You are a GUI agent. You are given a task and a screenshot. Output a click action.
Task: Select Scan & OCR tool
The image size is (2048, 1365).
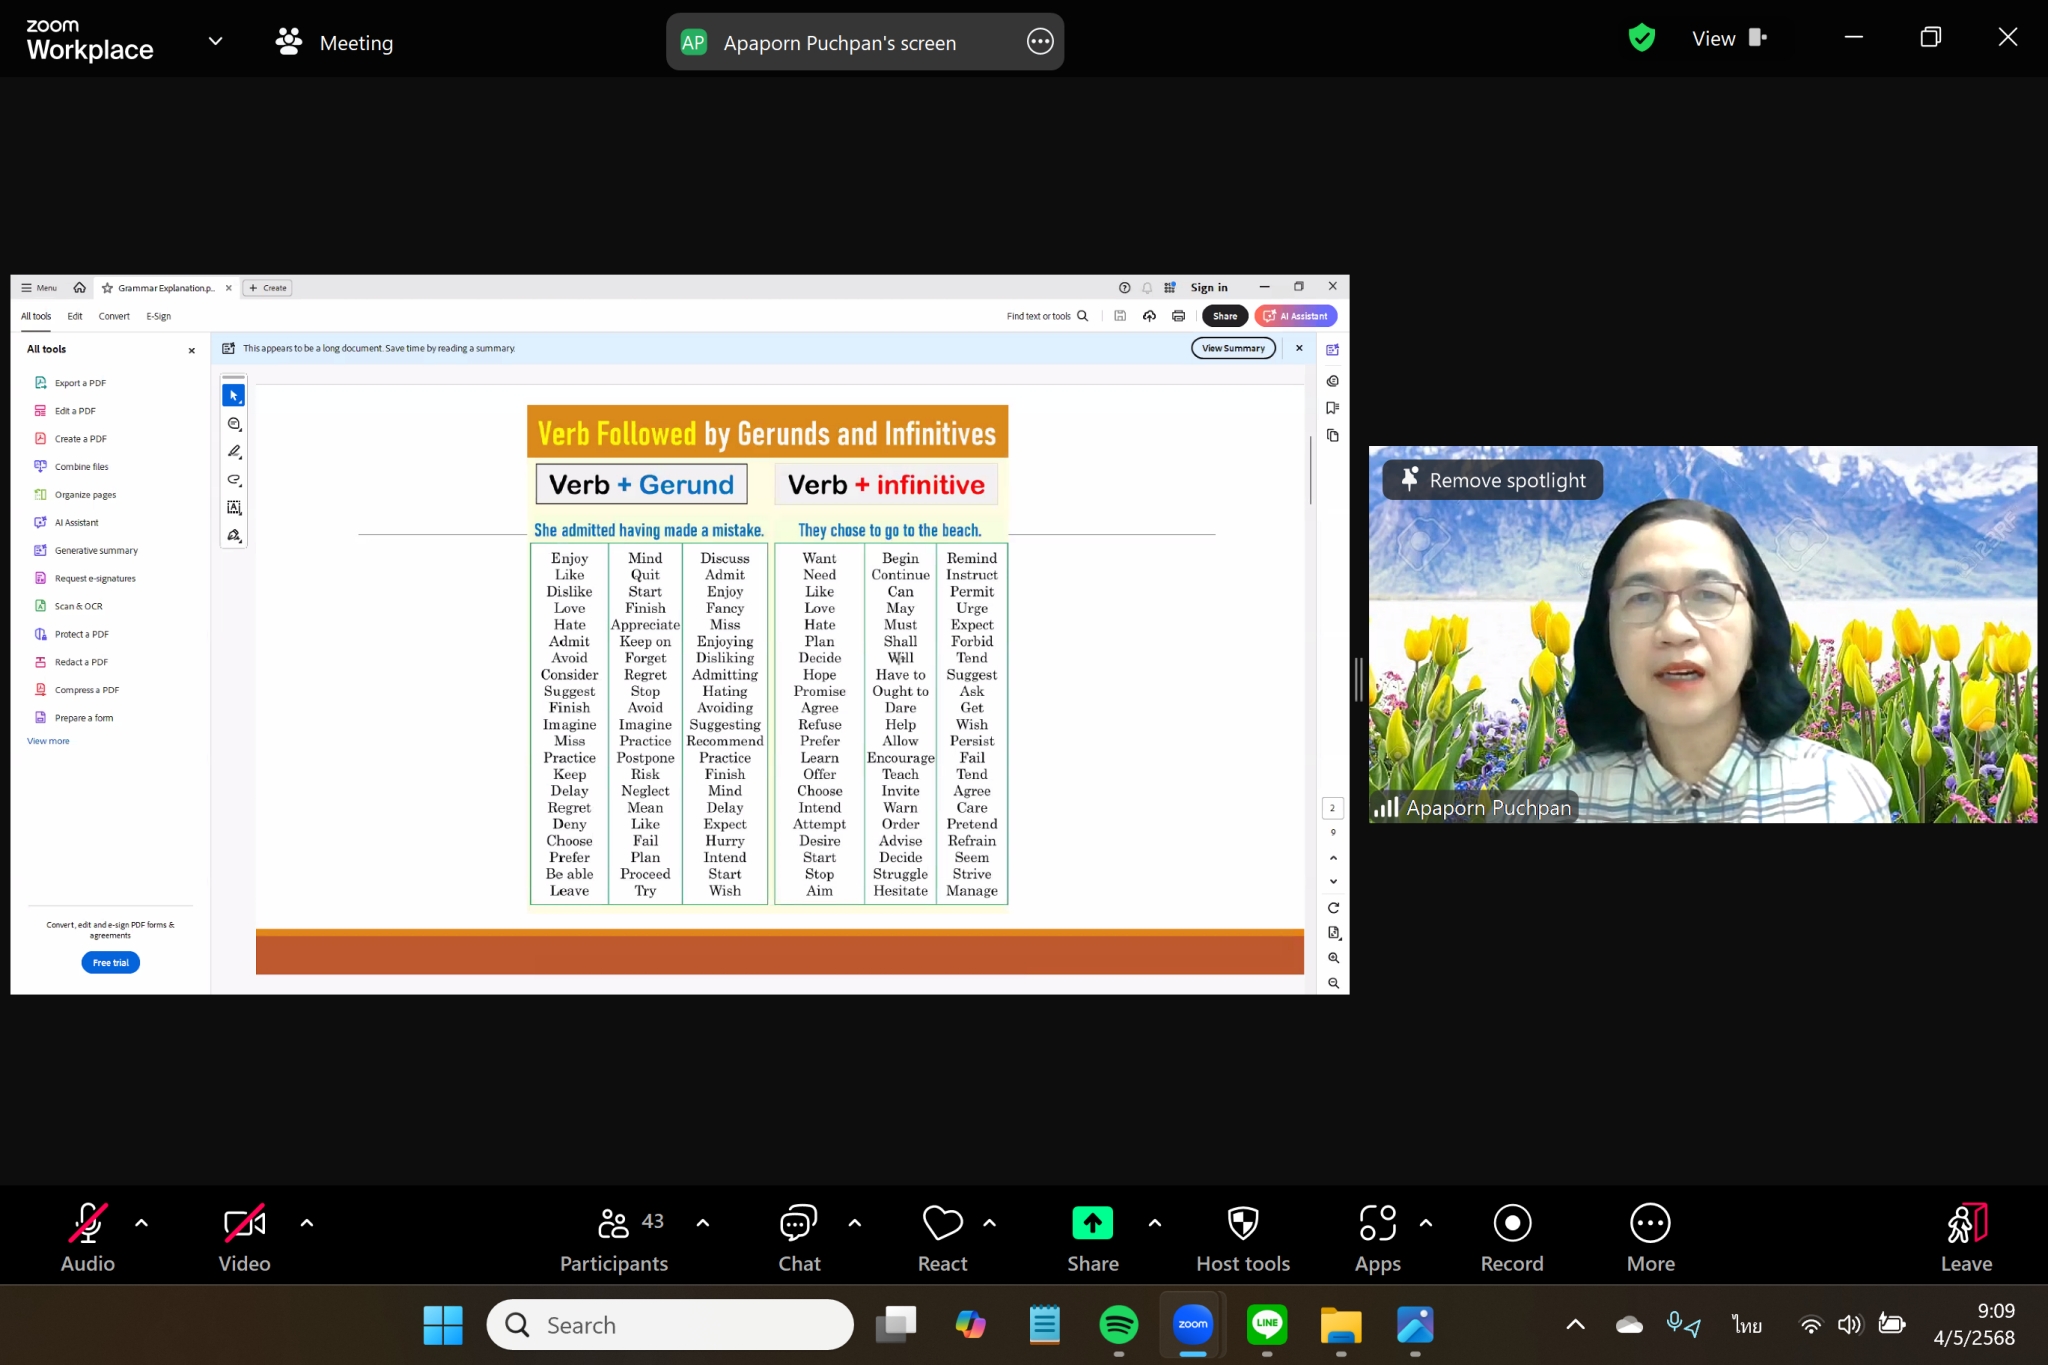click(68, 606)
